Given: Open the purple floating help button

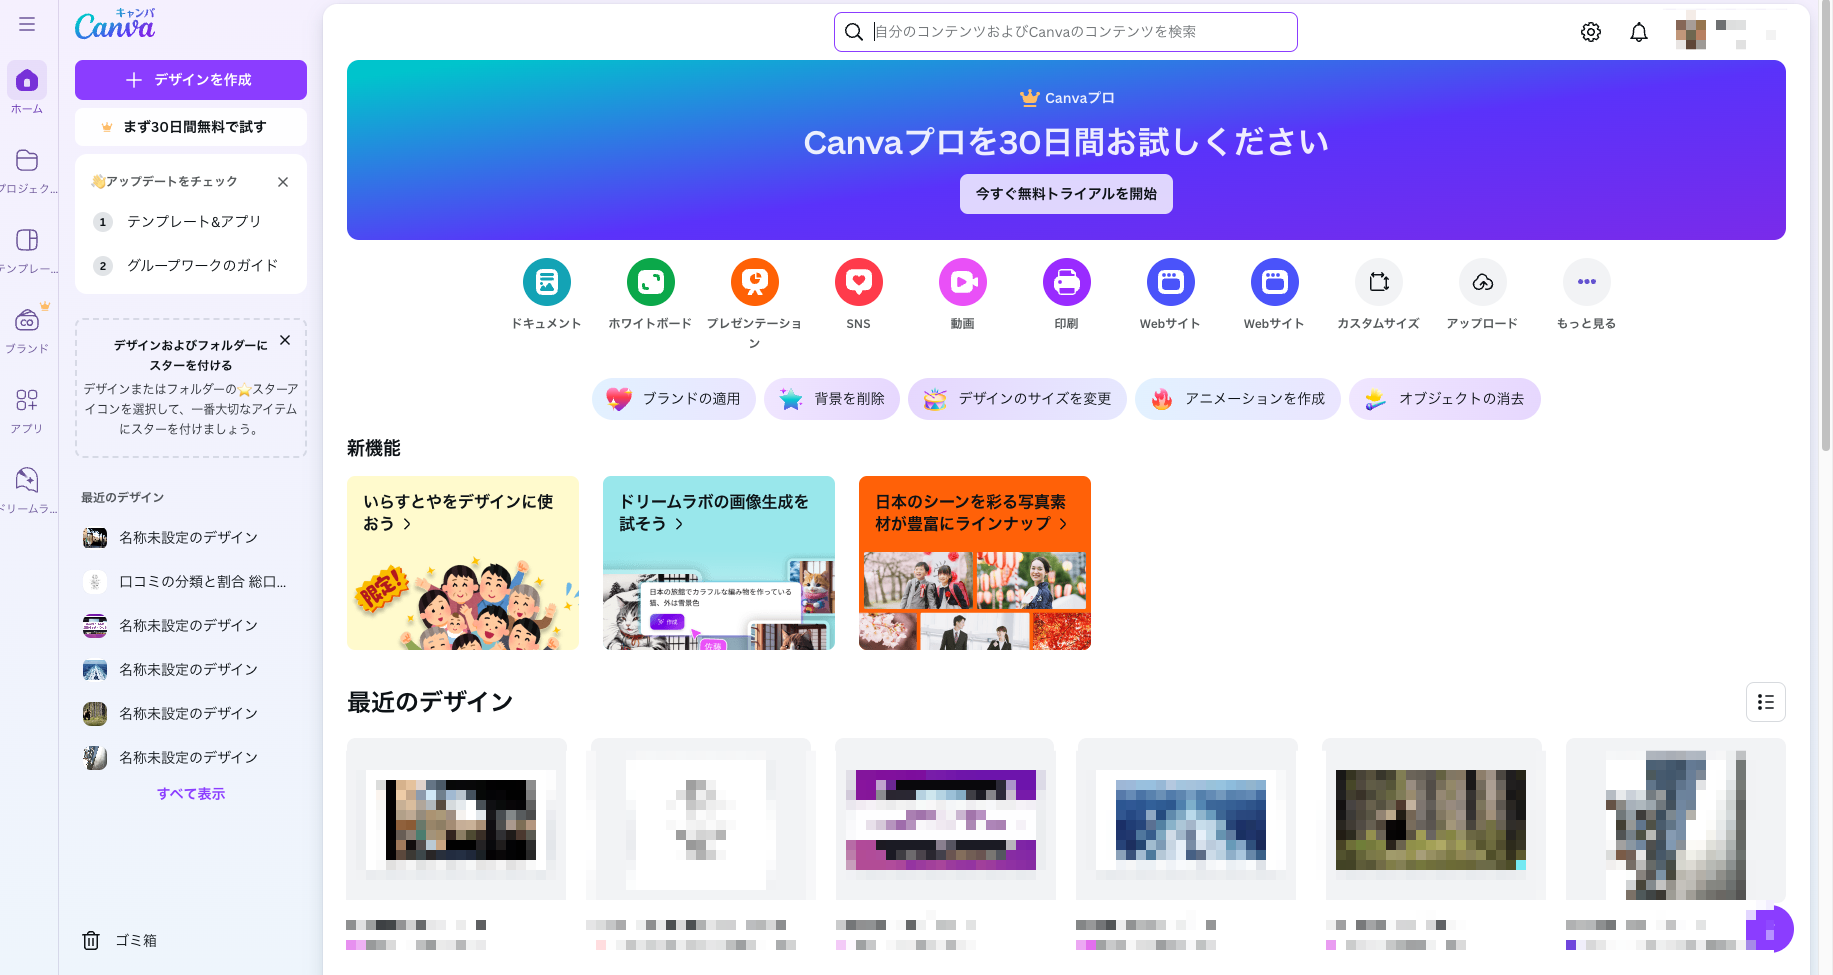Looking at the screenshot, I should 1770,929.
